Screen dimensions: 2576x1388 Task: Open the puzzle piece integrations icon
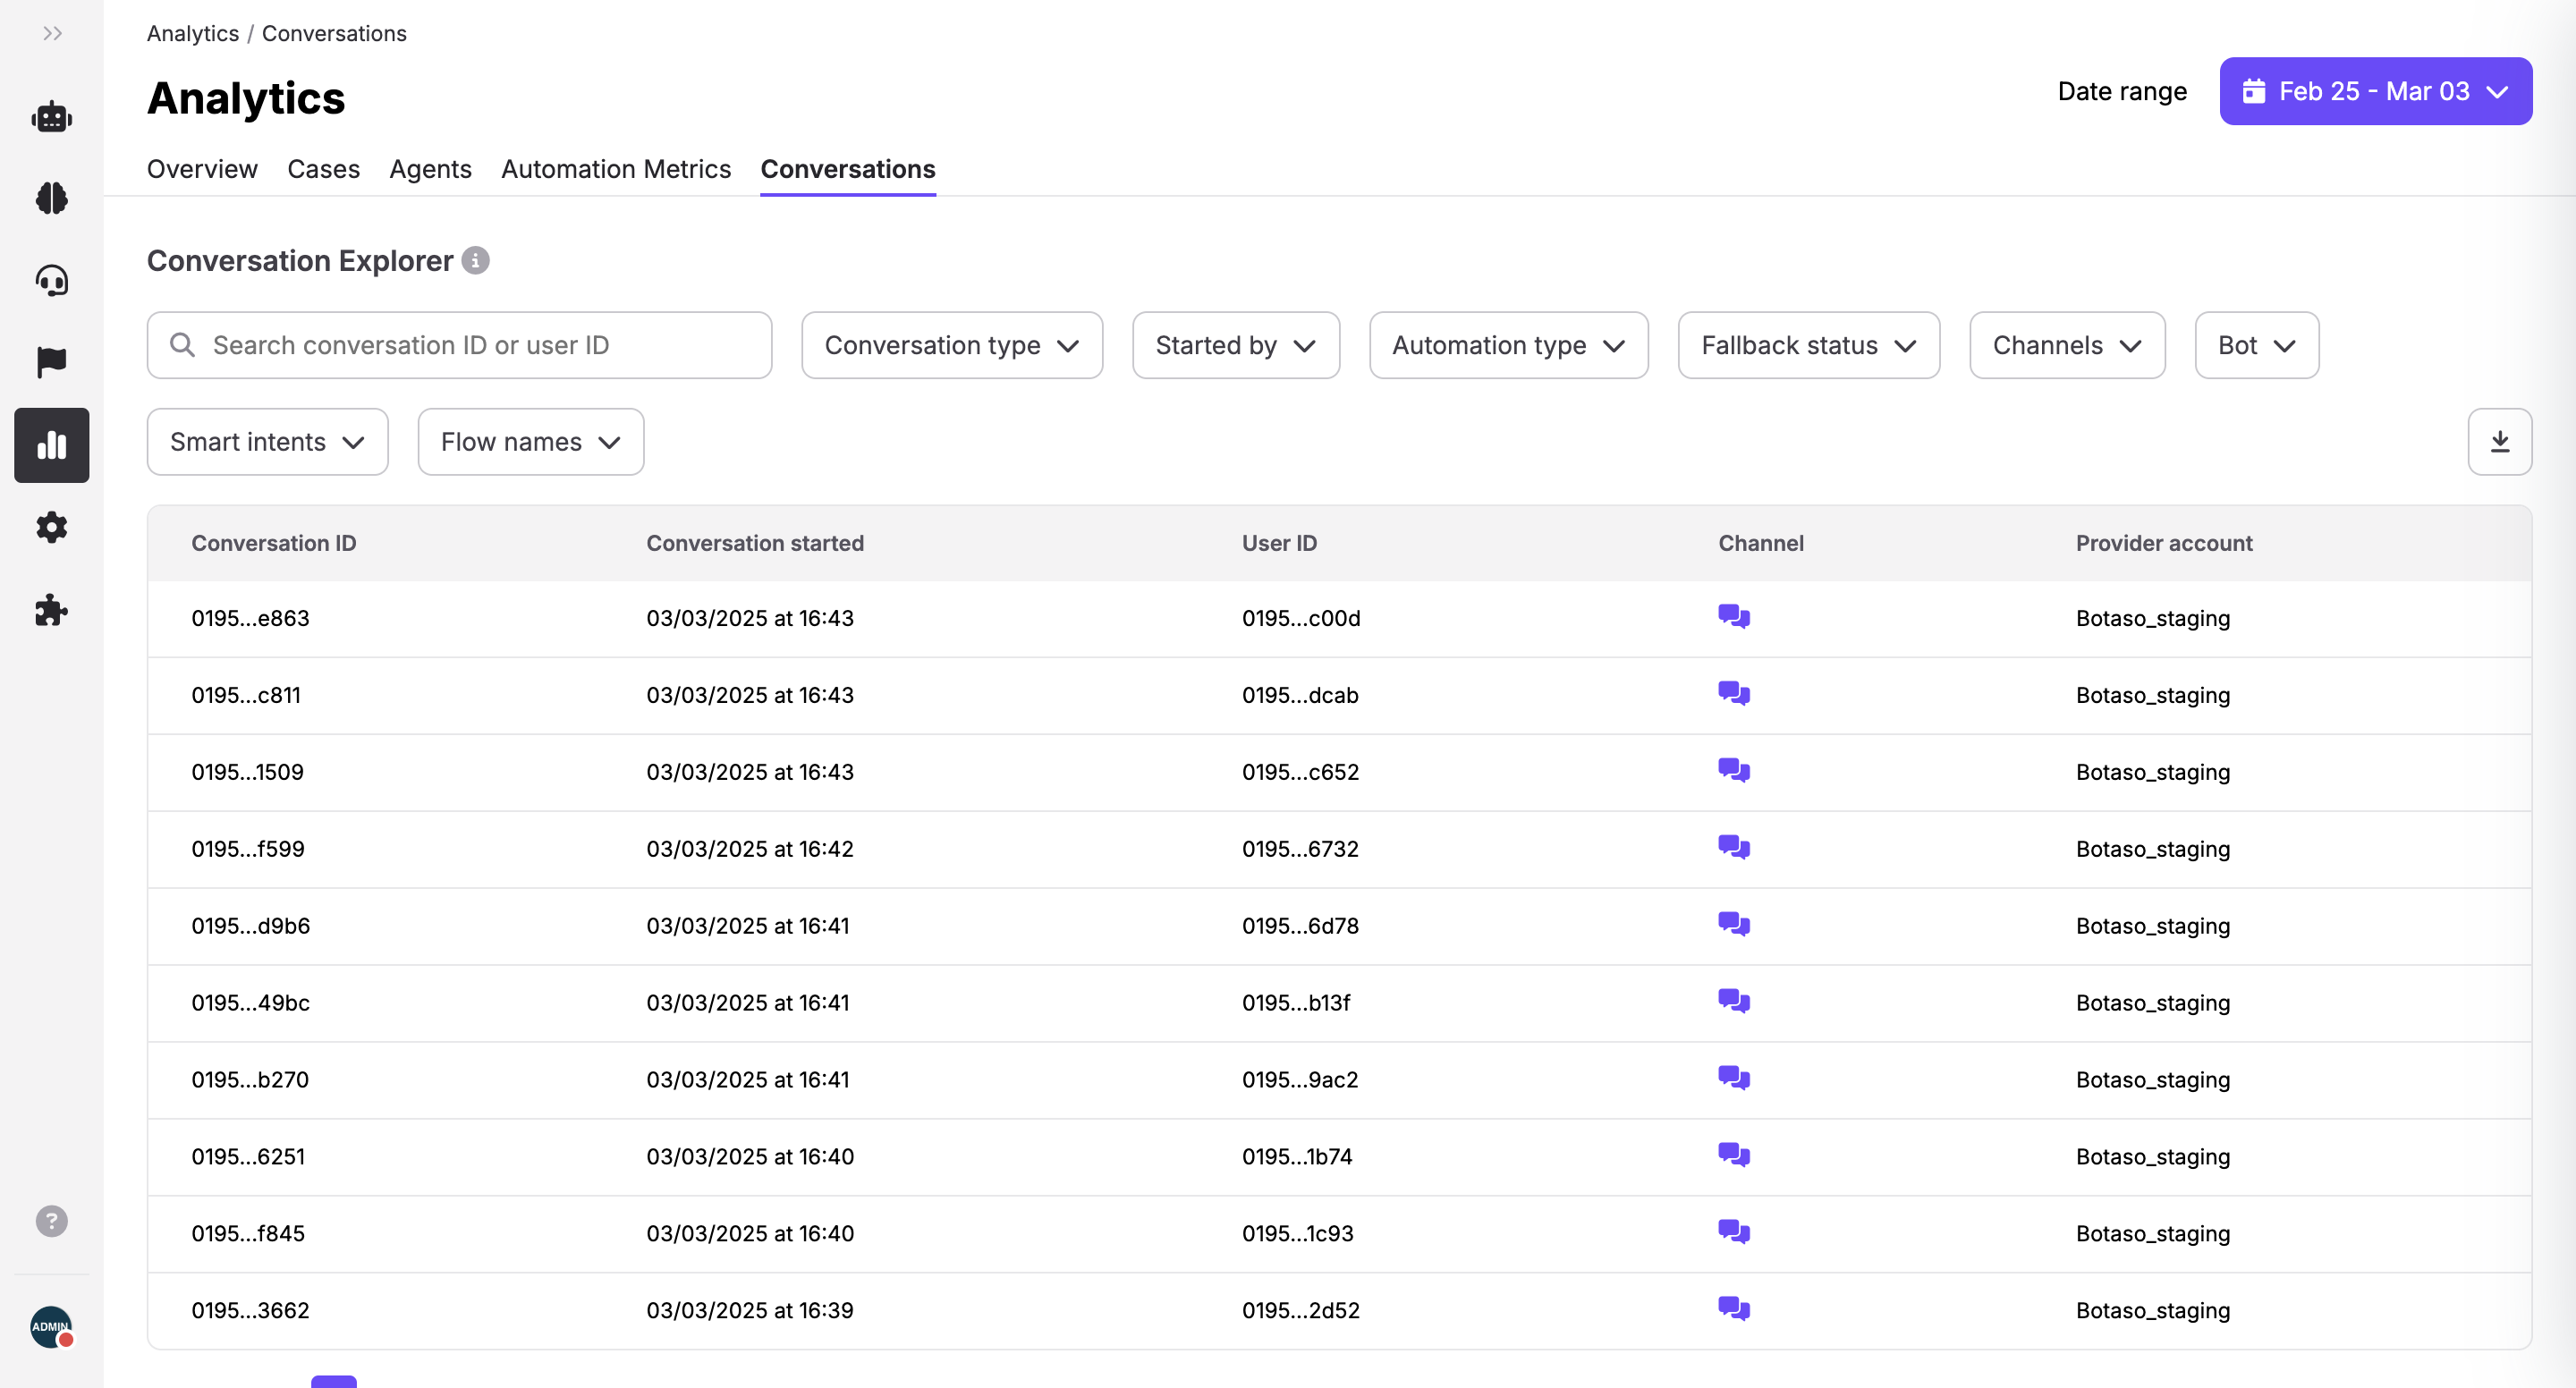coord(52,610)
